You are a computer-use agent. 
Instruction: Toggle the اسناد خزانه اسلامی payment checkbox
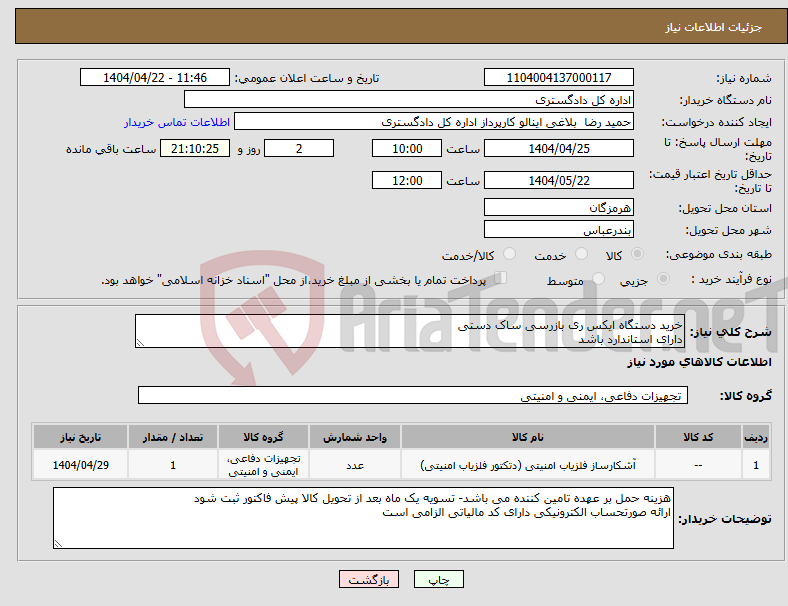pos(501,278)
